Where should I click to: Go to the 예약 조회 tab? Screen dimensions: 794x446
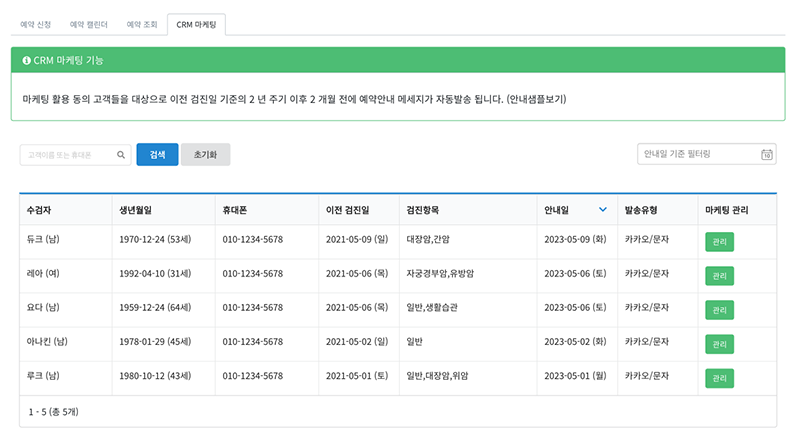140,23
